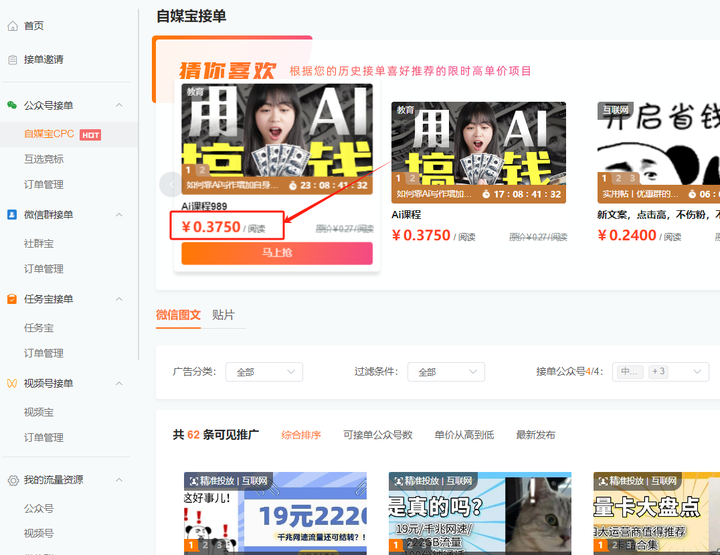Open 社群宝 in the sidebar

39,244
